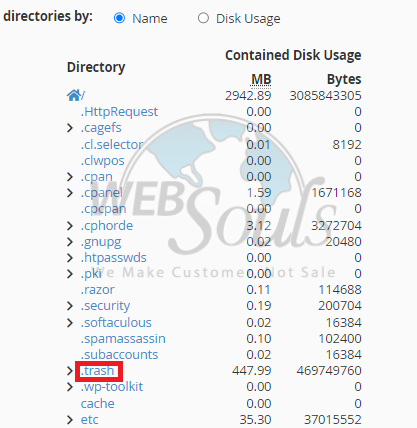Open the .HttpRequest directory link
This screenshot has height=428, width=417.
coord(119,112)
